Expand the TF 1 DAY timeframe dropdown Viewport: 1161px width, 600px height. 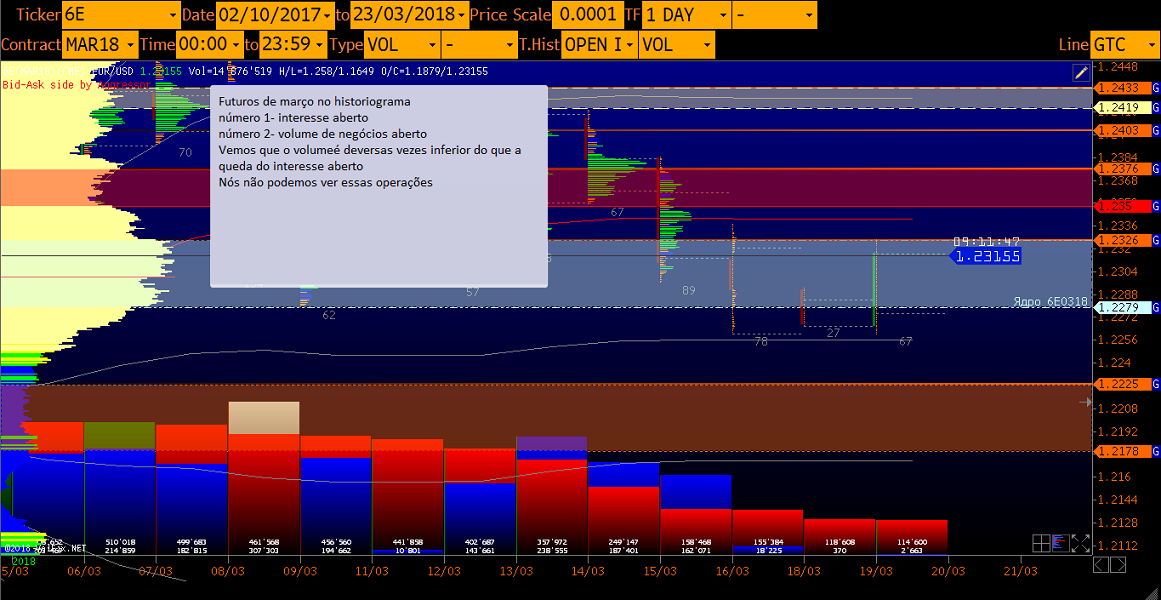pyautogui.click(x=685, y=15)
